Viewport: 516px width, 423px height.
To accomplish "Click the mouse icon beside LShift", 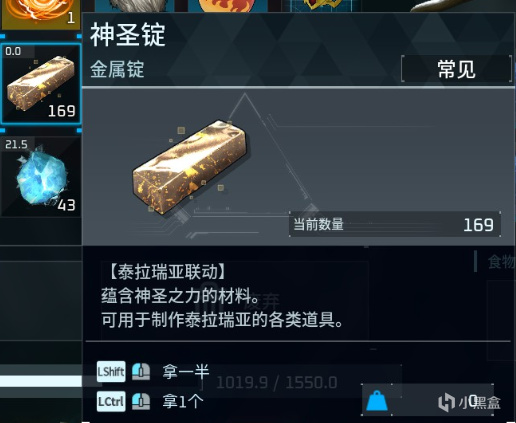I will 141,372.
